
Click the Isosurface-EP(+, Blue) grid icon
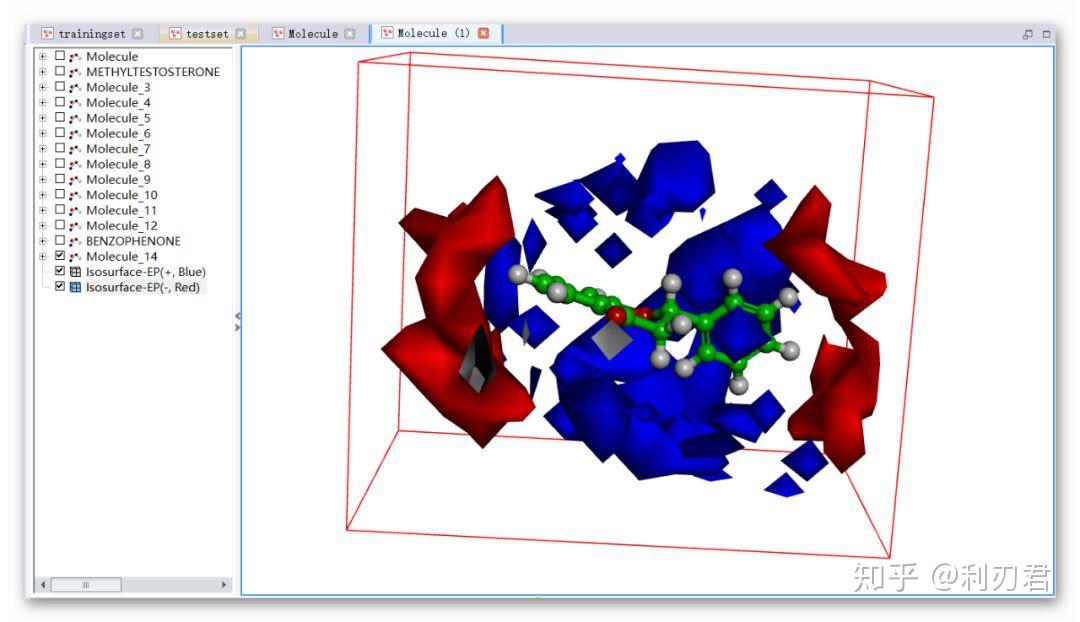(x=78, y=271)
